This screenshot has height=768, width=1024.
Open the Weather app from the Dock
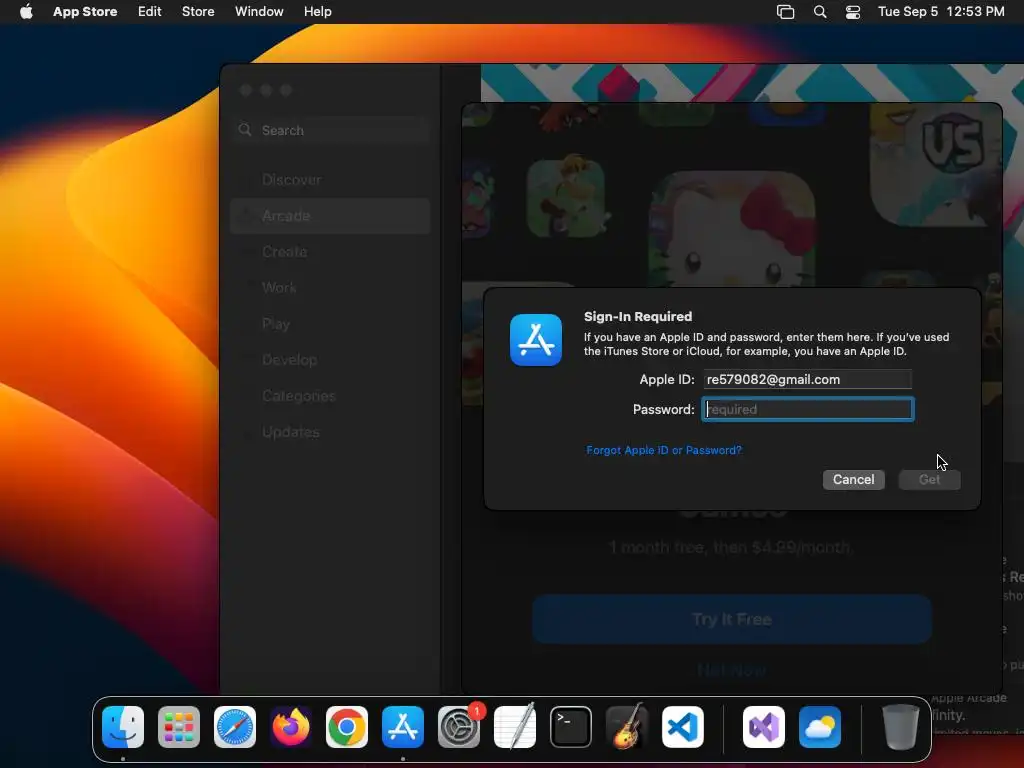pyautogui.click(x=820, y=727)
